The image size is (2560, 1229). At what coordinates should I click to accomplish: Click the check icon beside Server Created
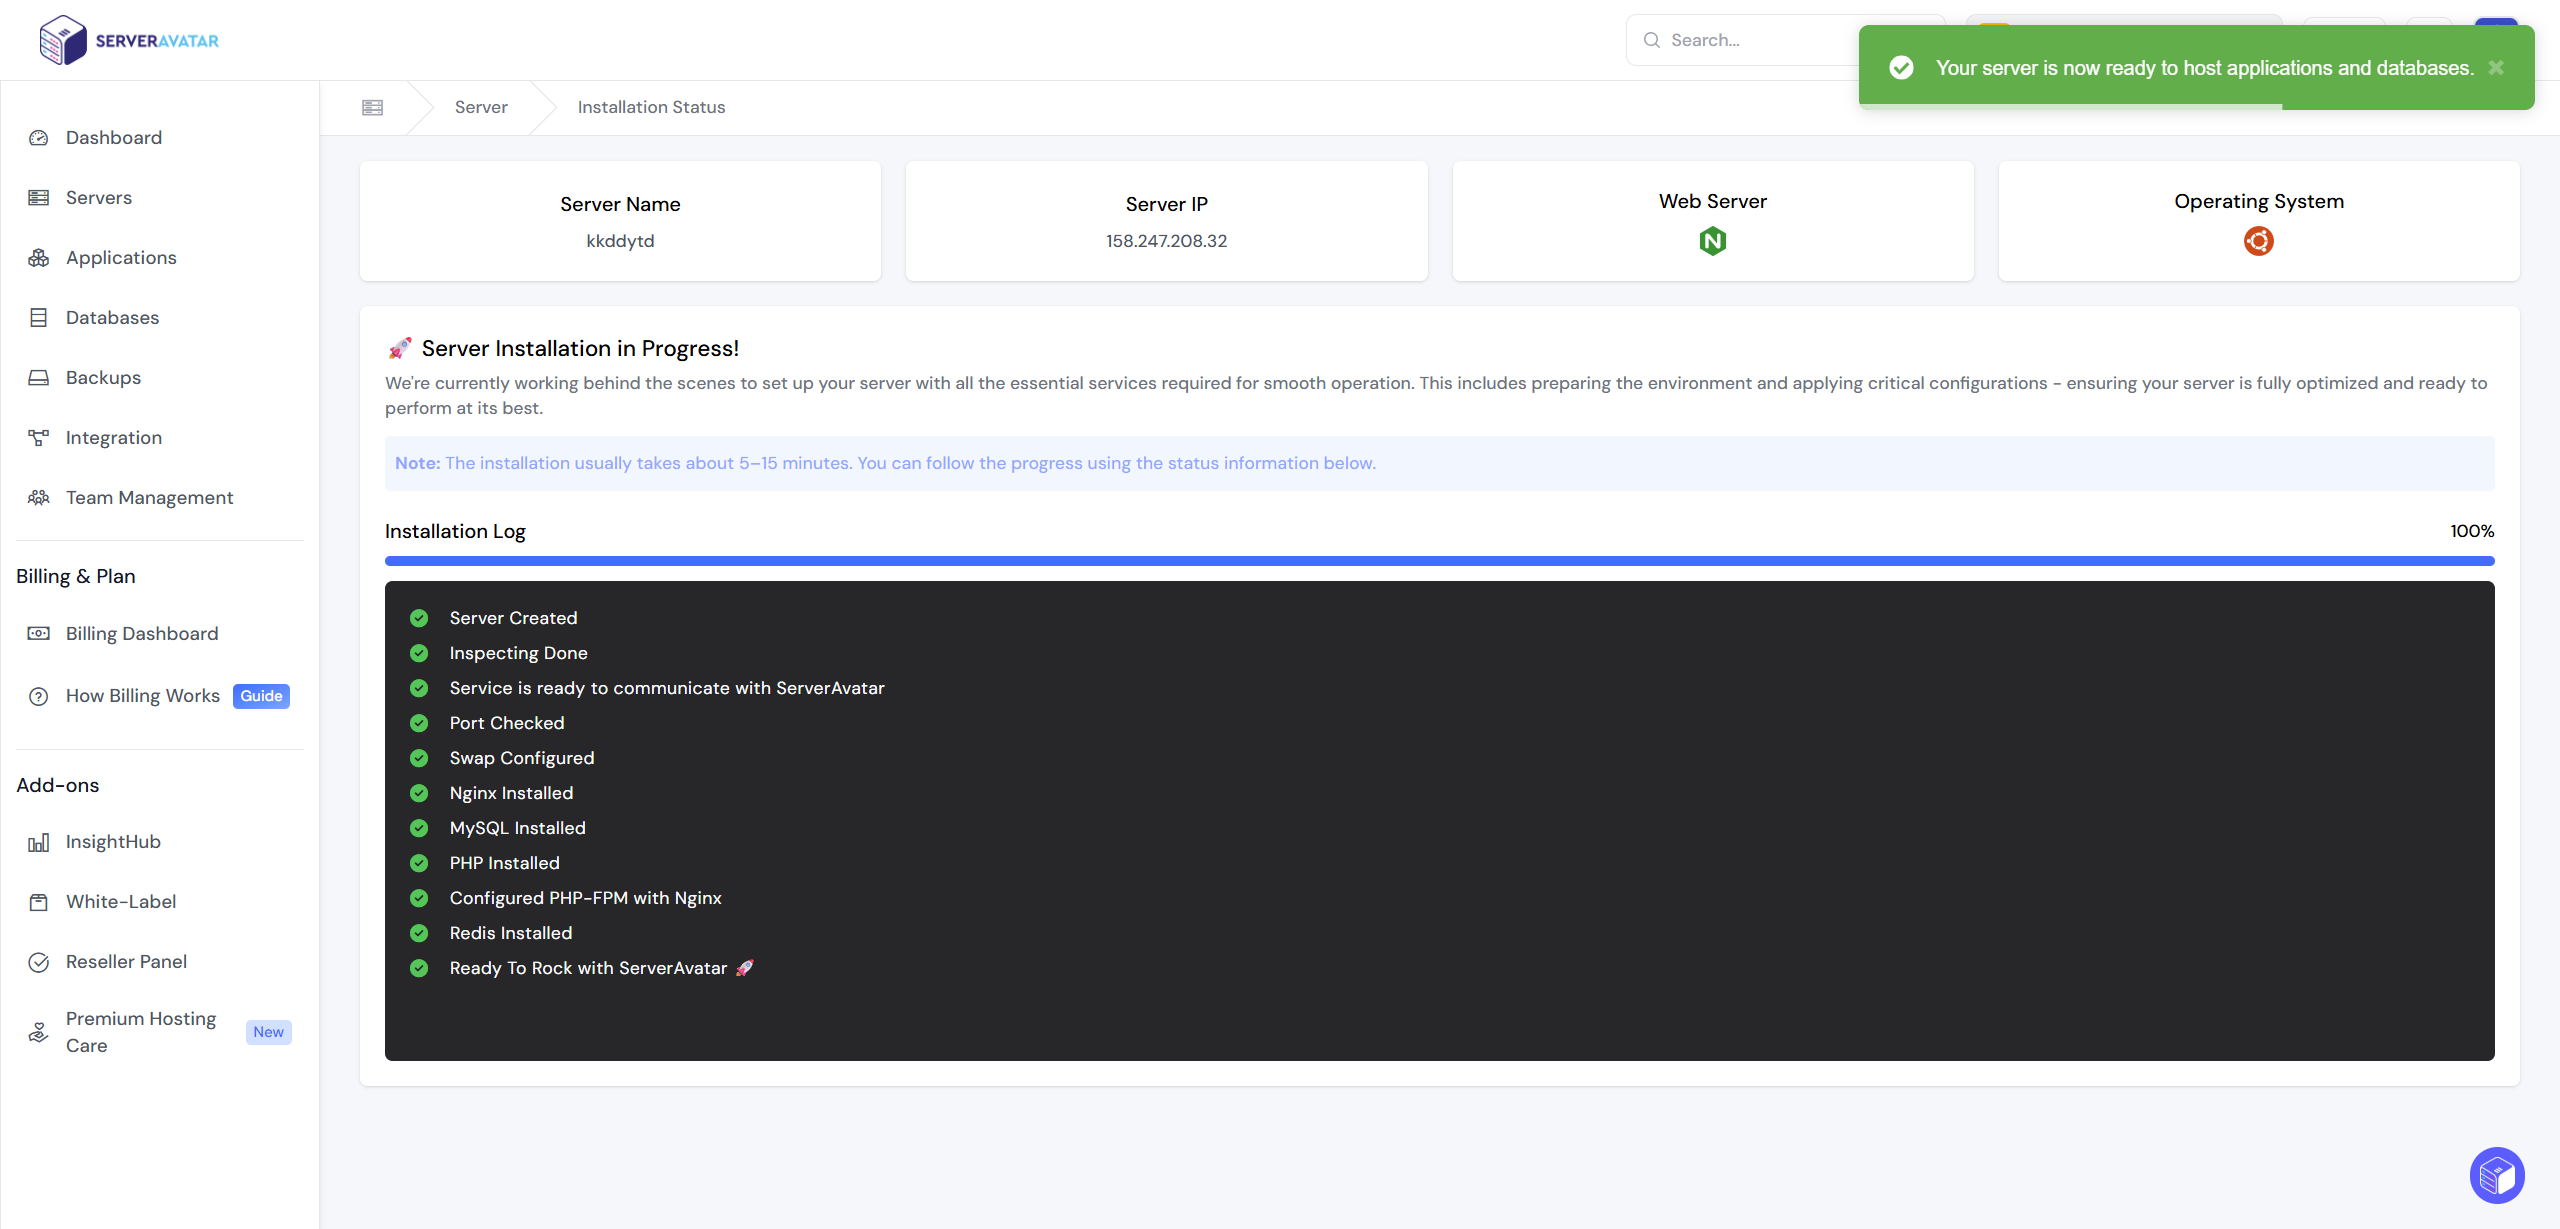[x=419, y=618]
